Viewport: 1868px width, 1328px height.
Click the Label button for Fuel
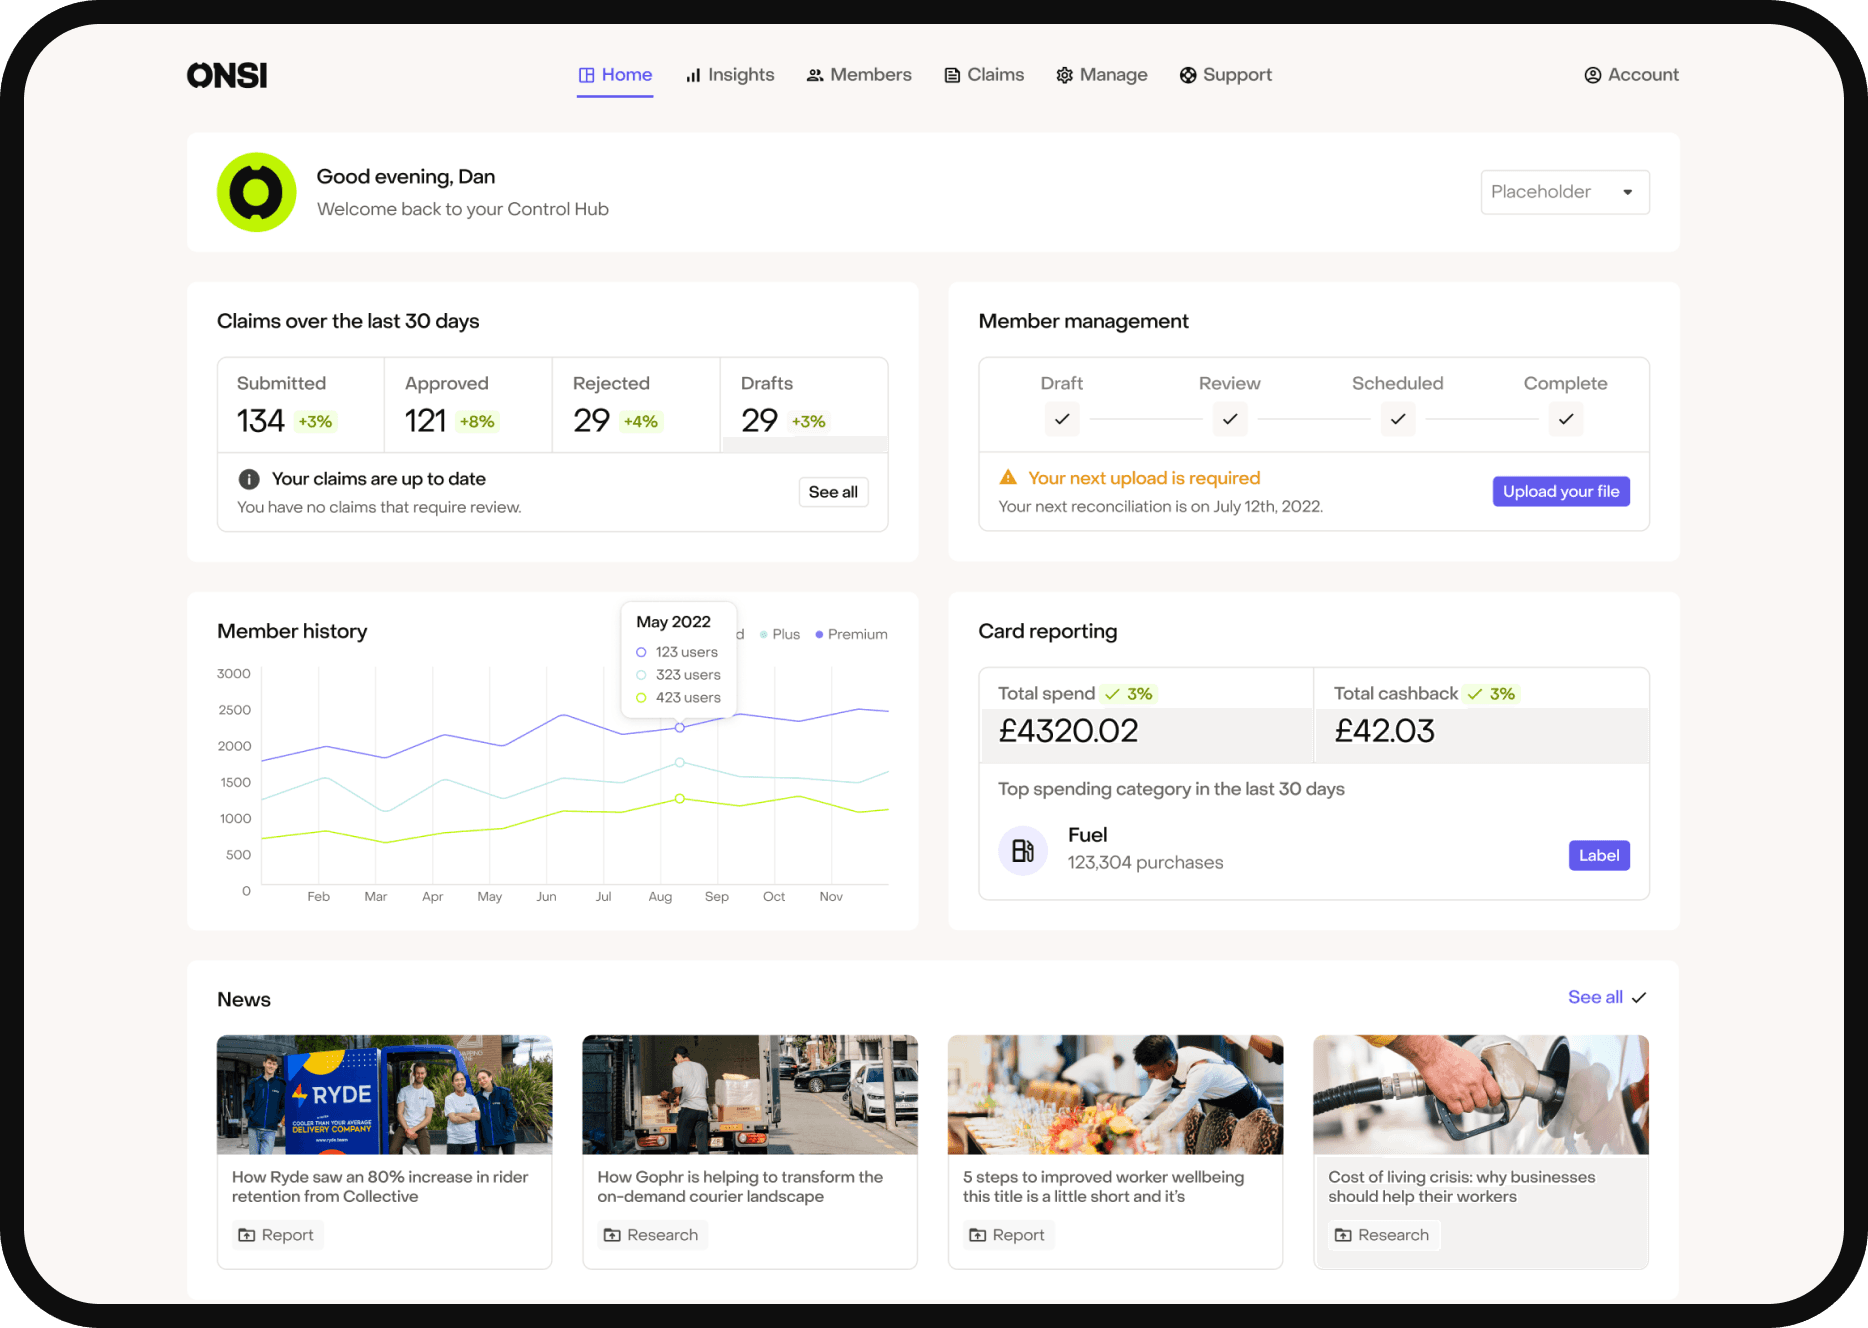pyautogui.click(x=1599, y=855)
